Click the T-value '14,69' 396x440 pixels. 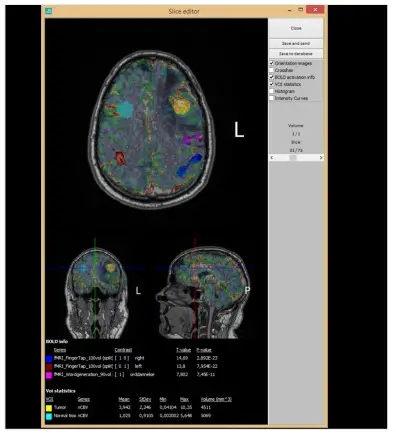click(182, 358)
